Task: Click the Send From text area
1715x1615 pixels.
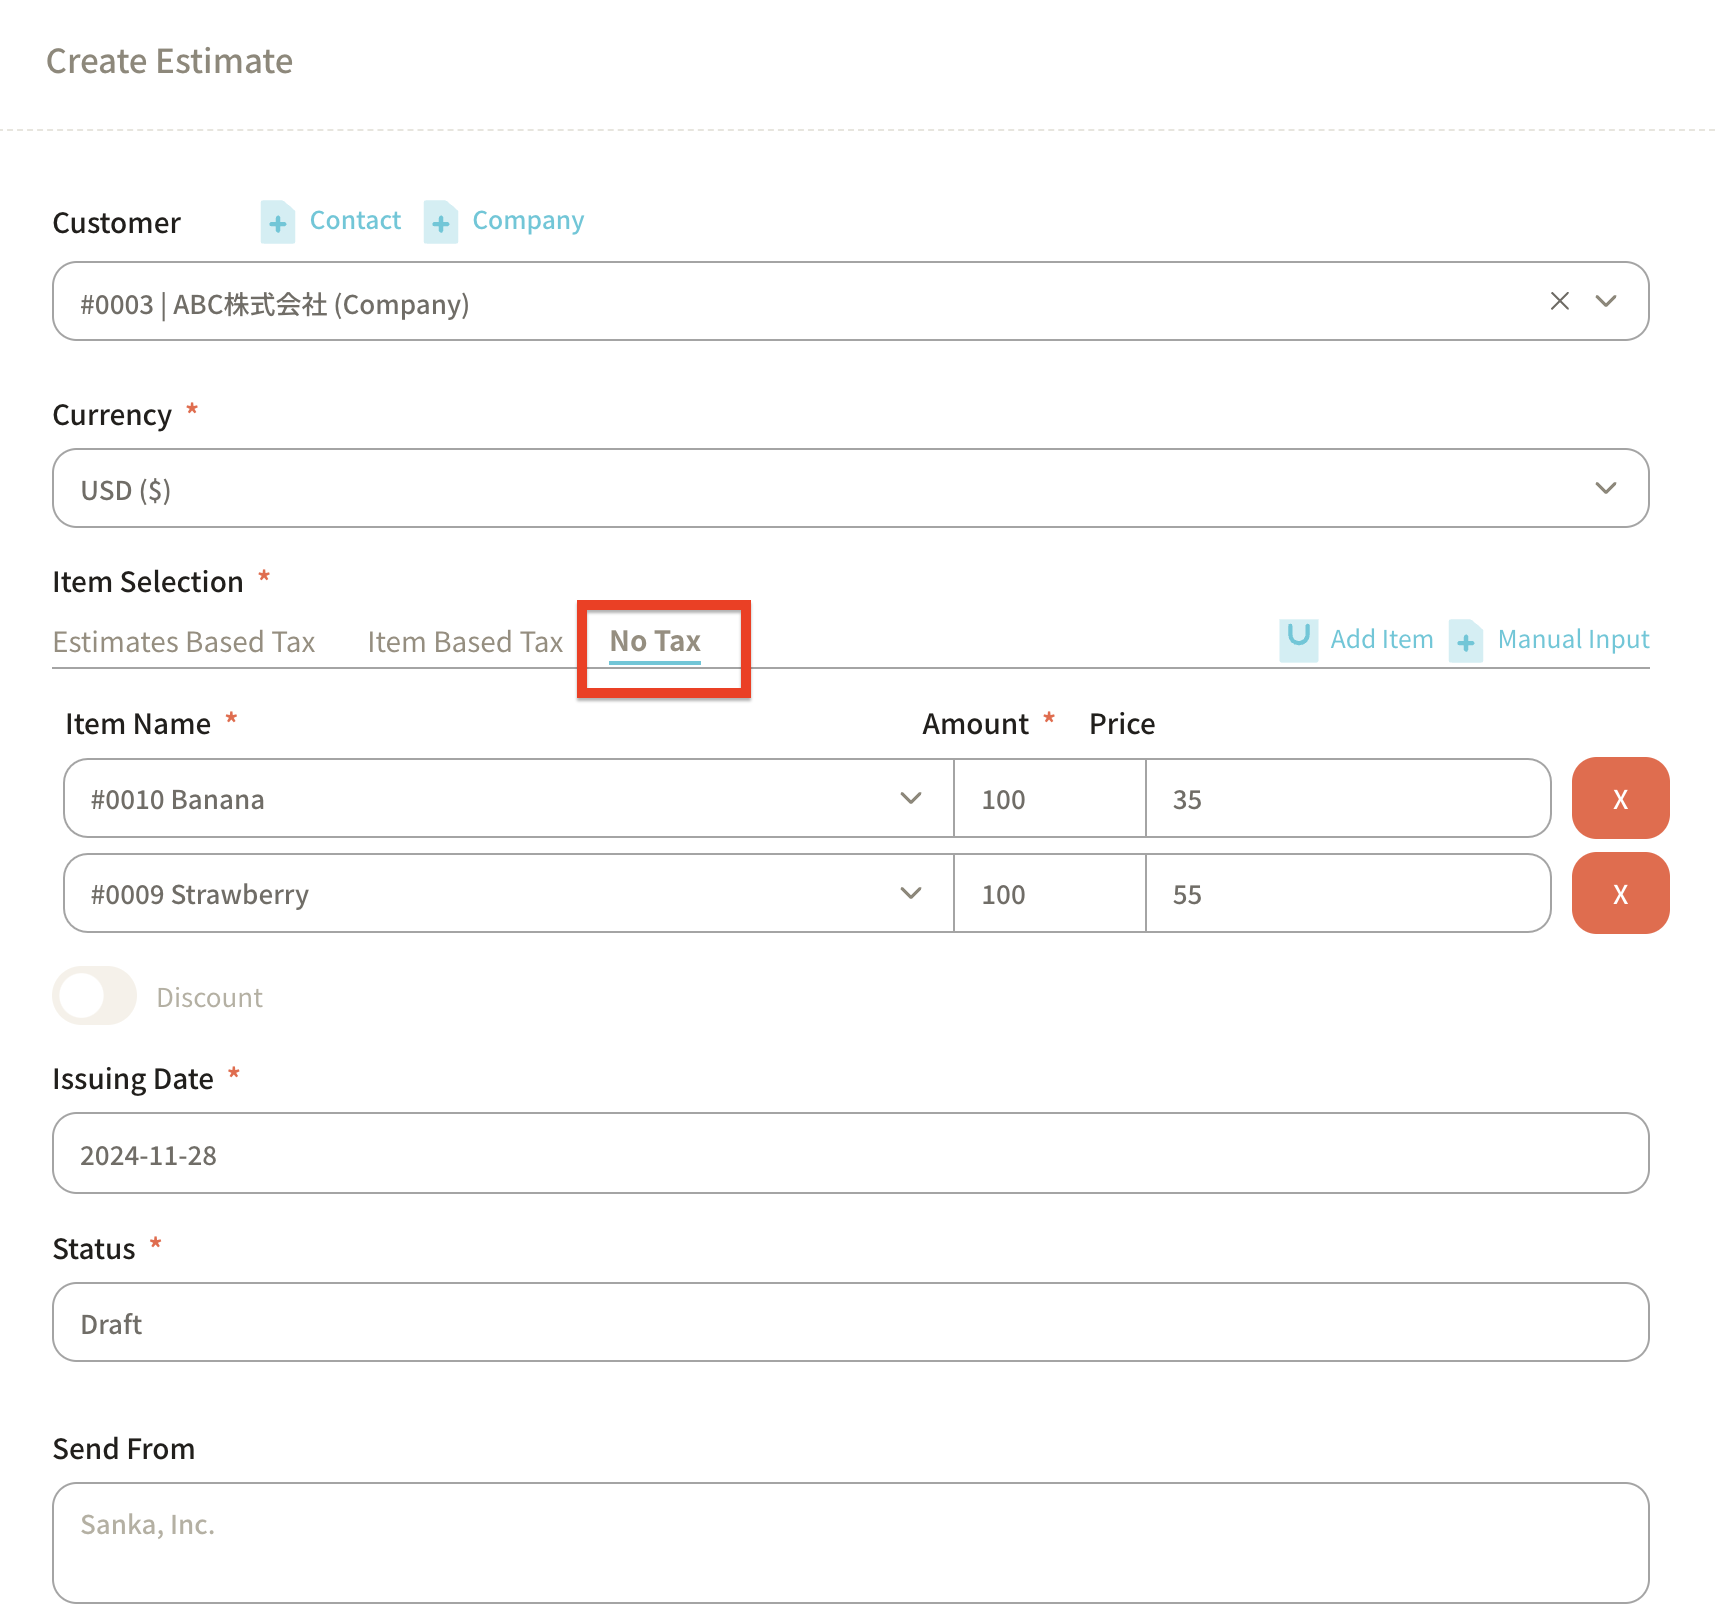Action: (x=850, y=1542)
